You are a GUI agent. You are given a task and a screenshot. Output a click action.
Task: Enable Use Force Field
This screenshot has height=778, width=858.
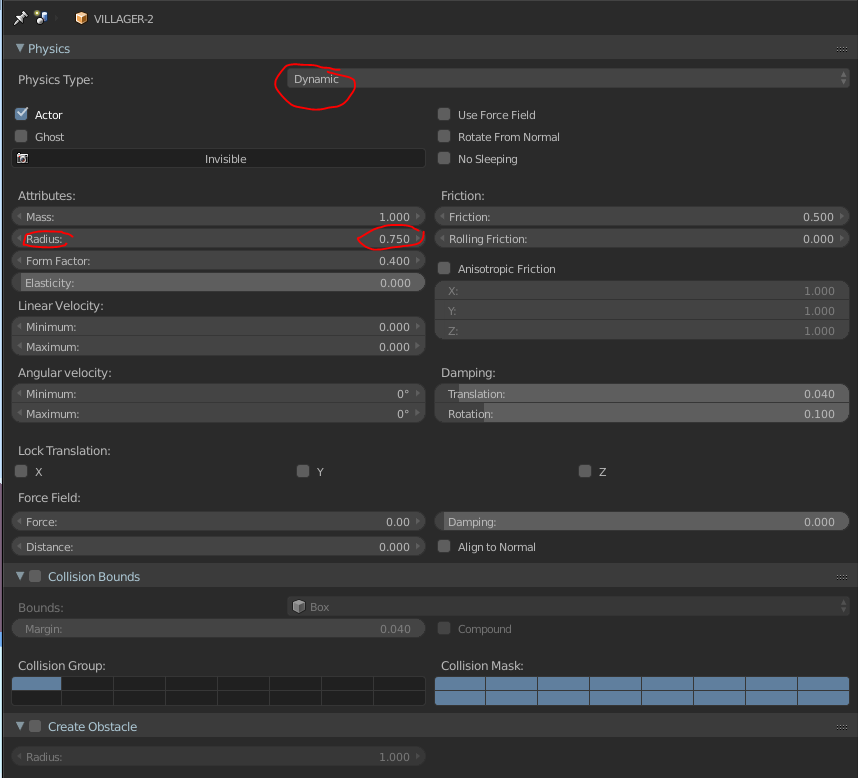[x=444, y=114]
